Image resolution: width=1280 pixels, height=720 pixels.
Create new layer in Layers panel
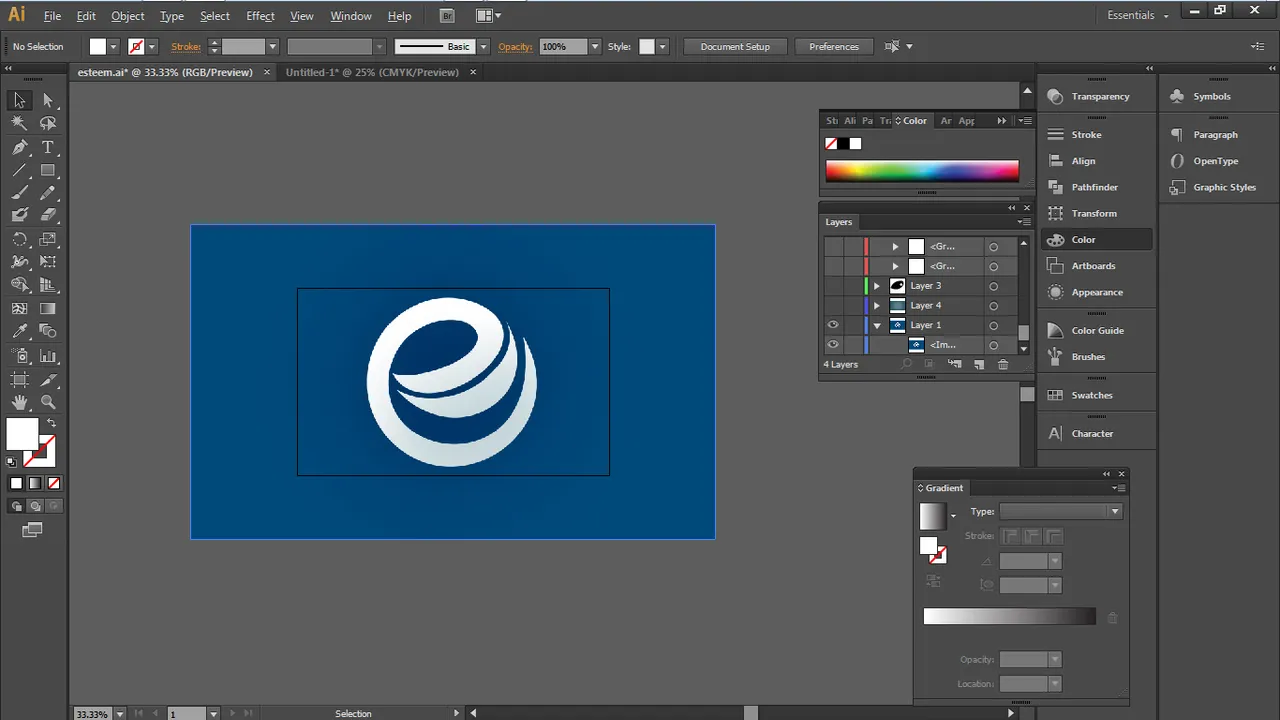[x=979, y=365]
